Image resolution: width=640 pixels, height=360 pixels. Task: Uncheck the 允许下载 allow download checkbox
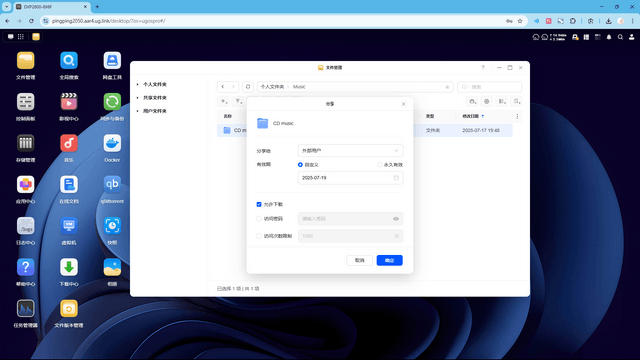[259, 204]
